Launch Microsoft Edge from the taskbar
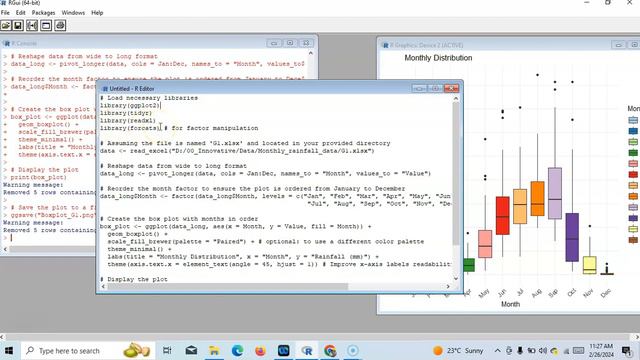This screenshot has width=640, height=360. click(237, 351)
